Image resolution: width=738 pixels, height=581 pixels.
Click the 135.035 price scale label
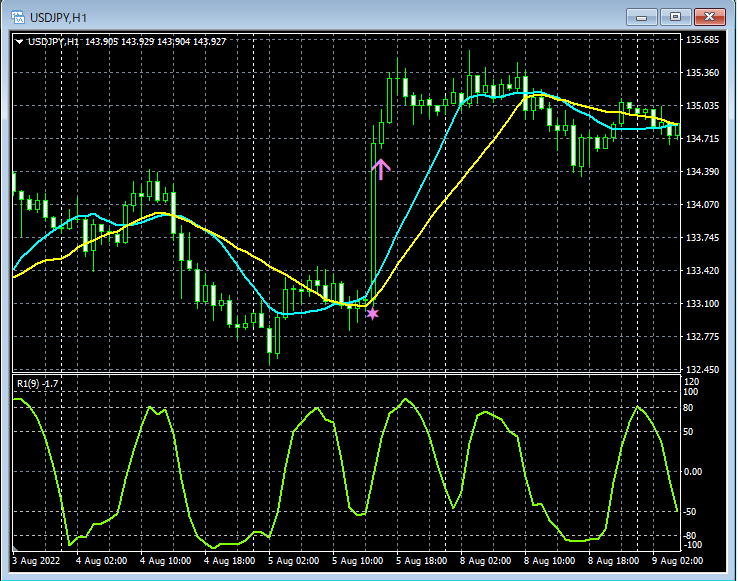click(x=702, y=105)
